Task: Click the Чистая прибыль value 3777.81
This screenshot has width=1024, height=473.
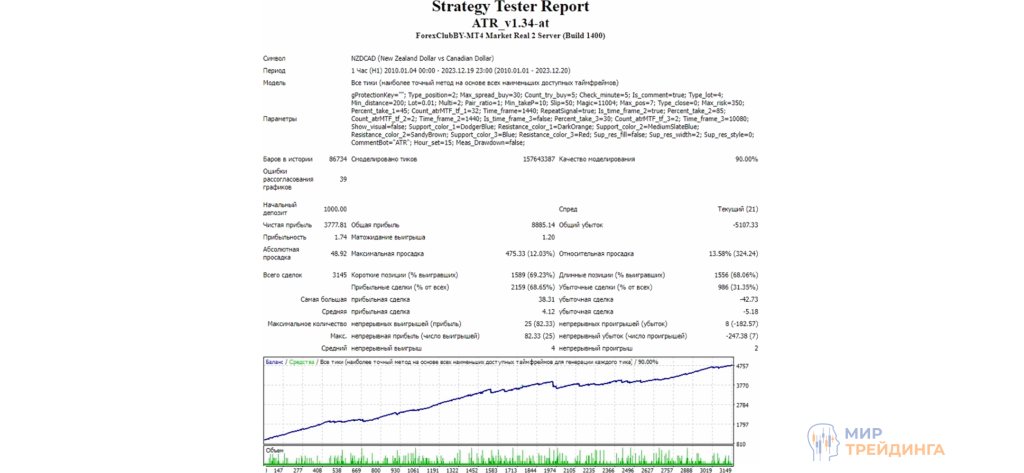Action: tap(333, 225)
